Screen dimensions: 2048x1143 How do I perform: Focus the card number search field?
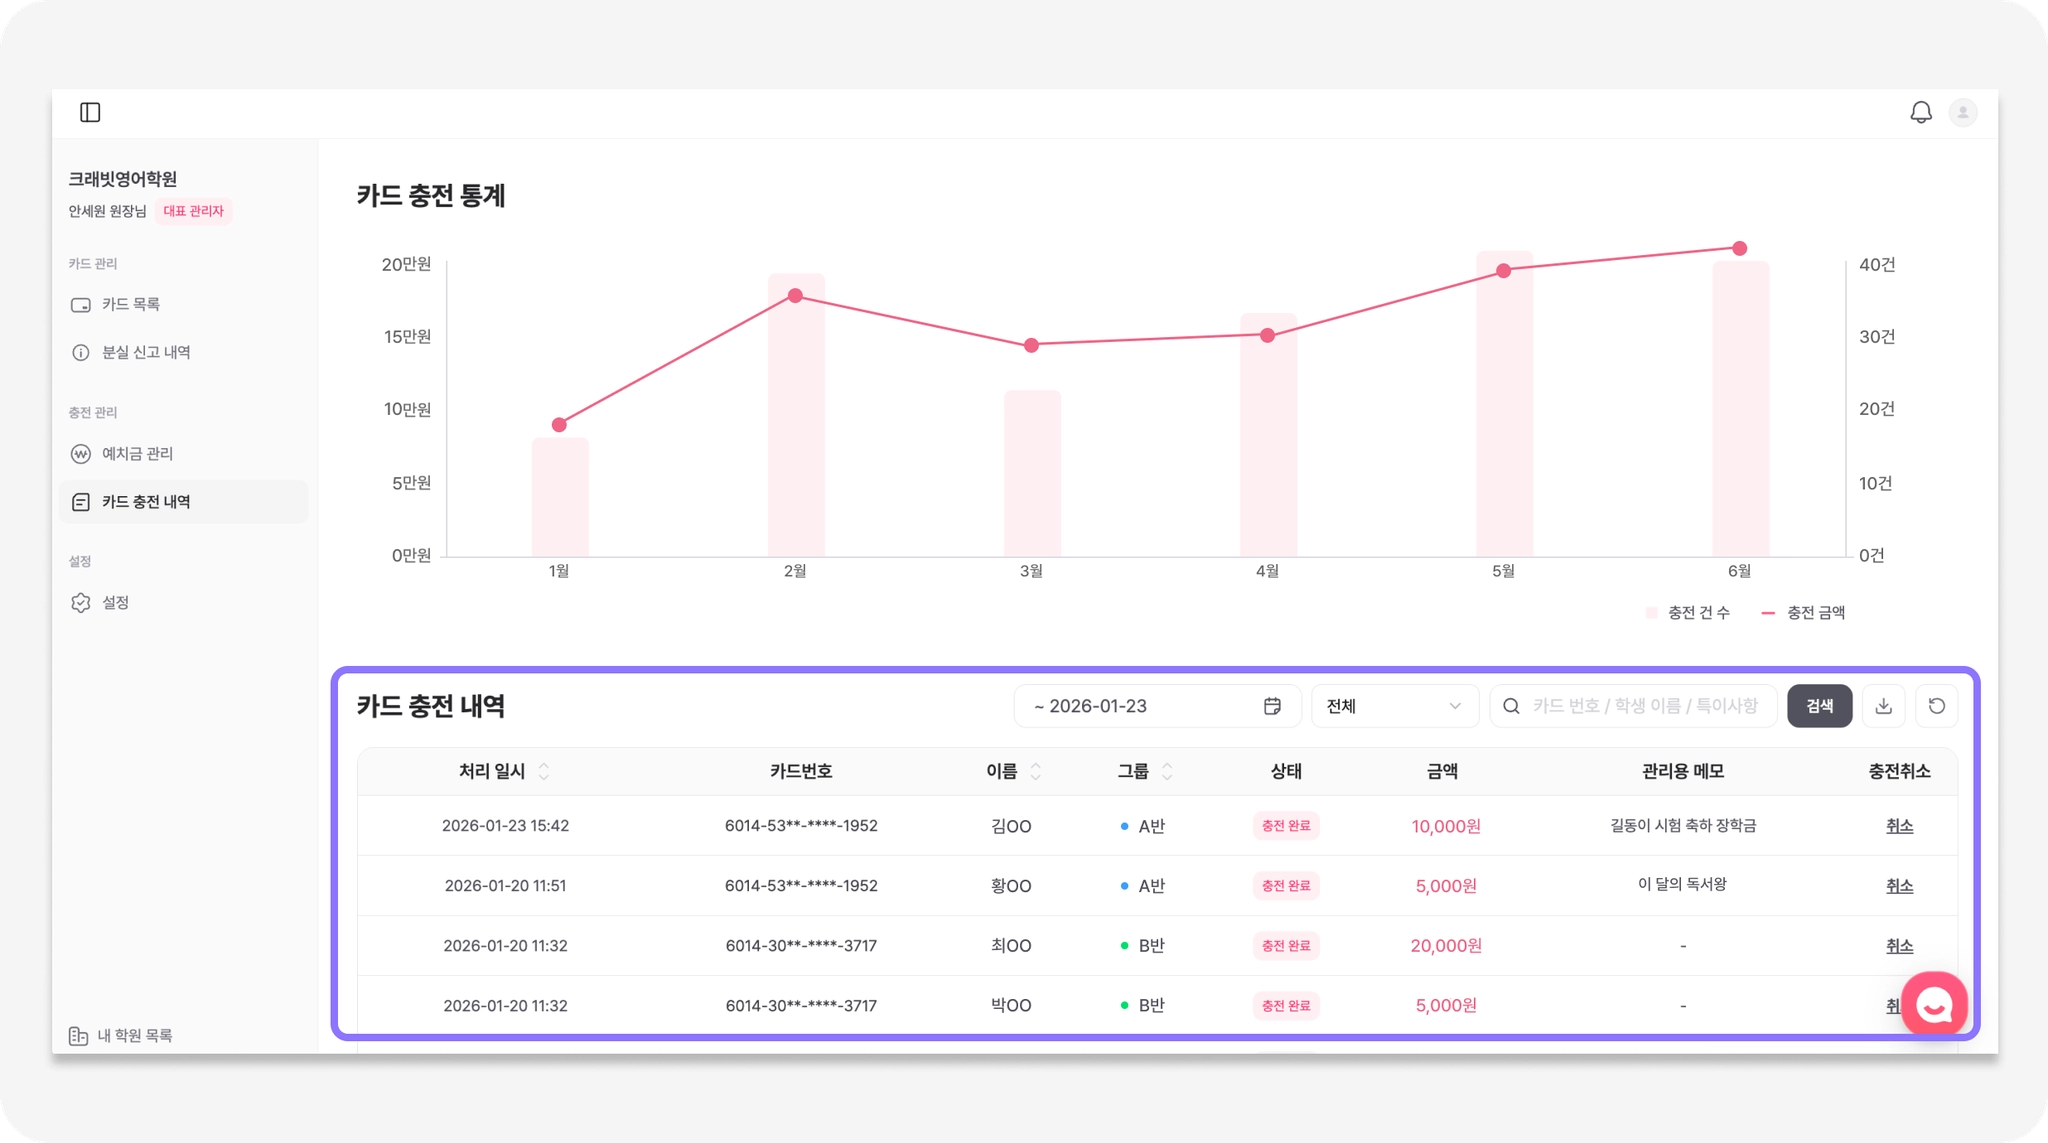click(1645, 706)
